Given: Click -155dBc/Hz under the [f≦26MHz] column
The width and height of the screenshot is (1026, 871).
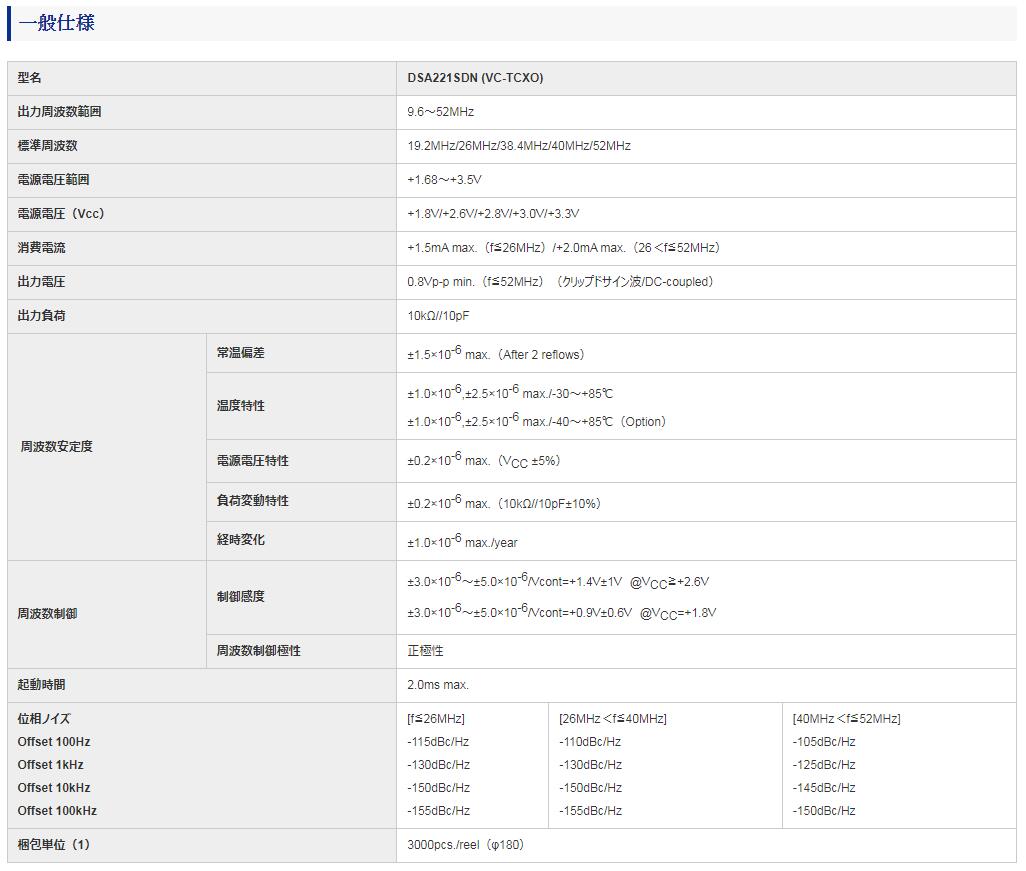Looking at the screenshot, I should point(438,810).
